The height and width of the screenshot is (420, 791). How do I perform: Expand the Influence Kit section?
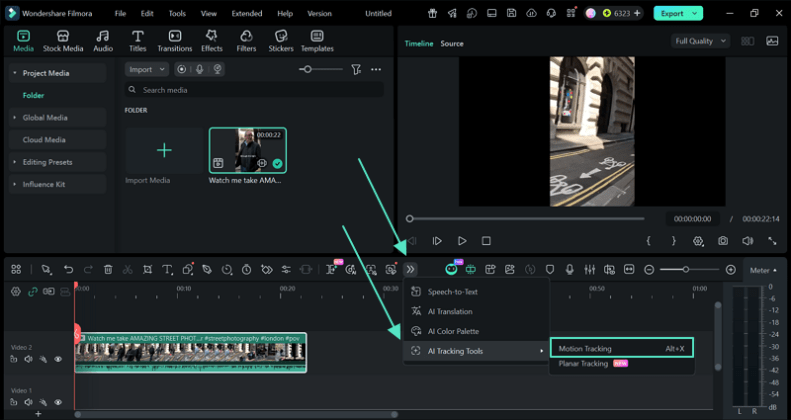pyautogui.click(x=15, y=184)
